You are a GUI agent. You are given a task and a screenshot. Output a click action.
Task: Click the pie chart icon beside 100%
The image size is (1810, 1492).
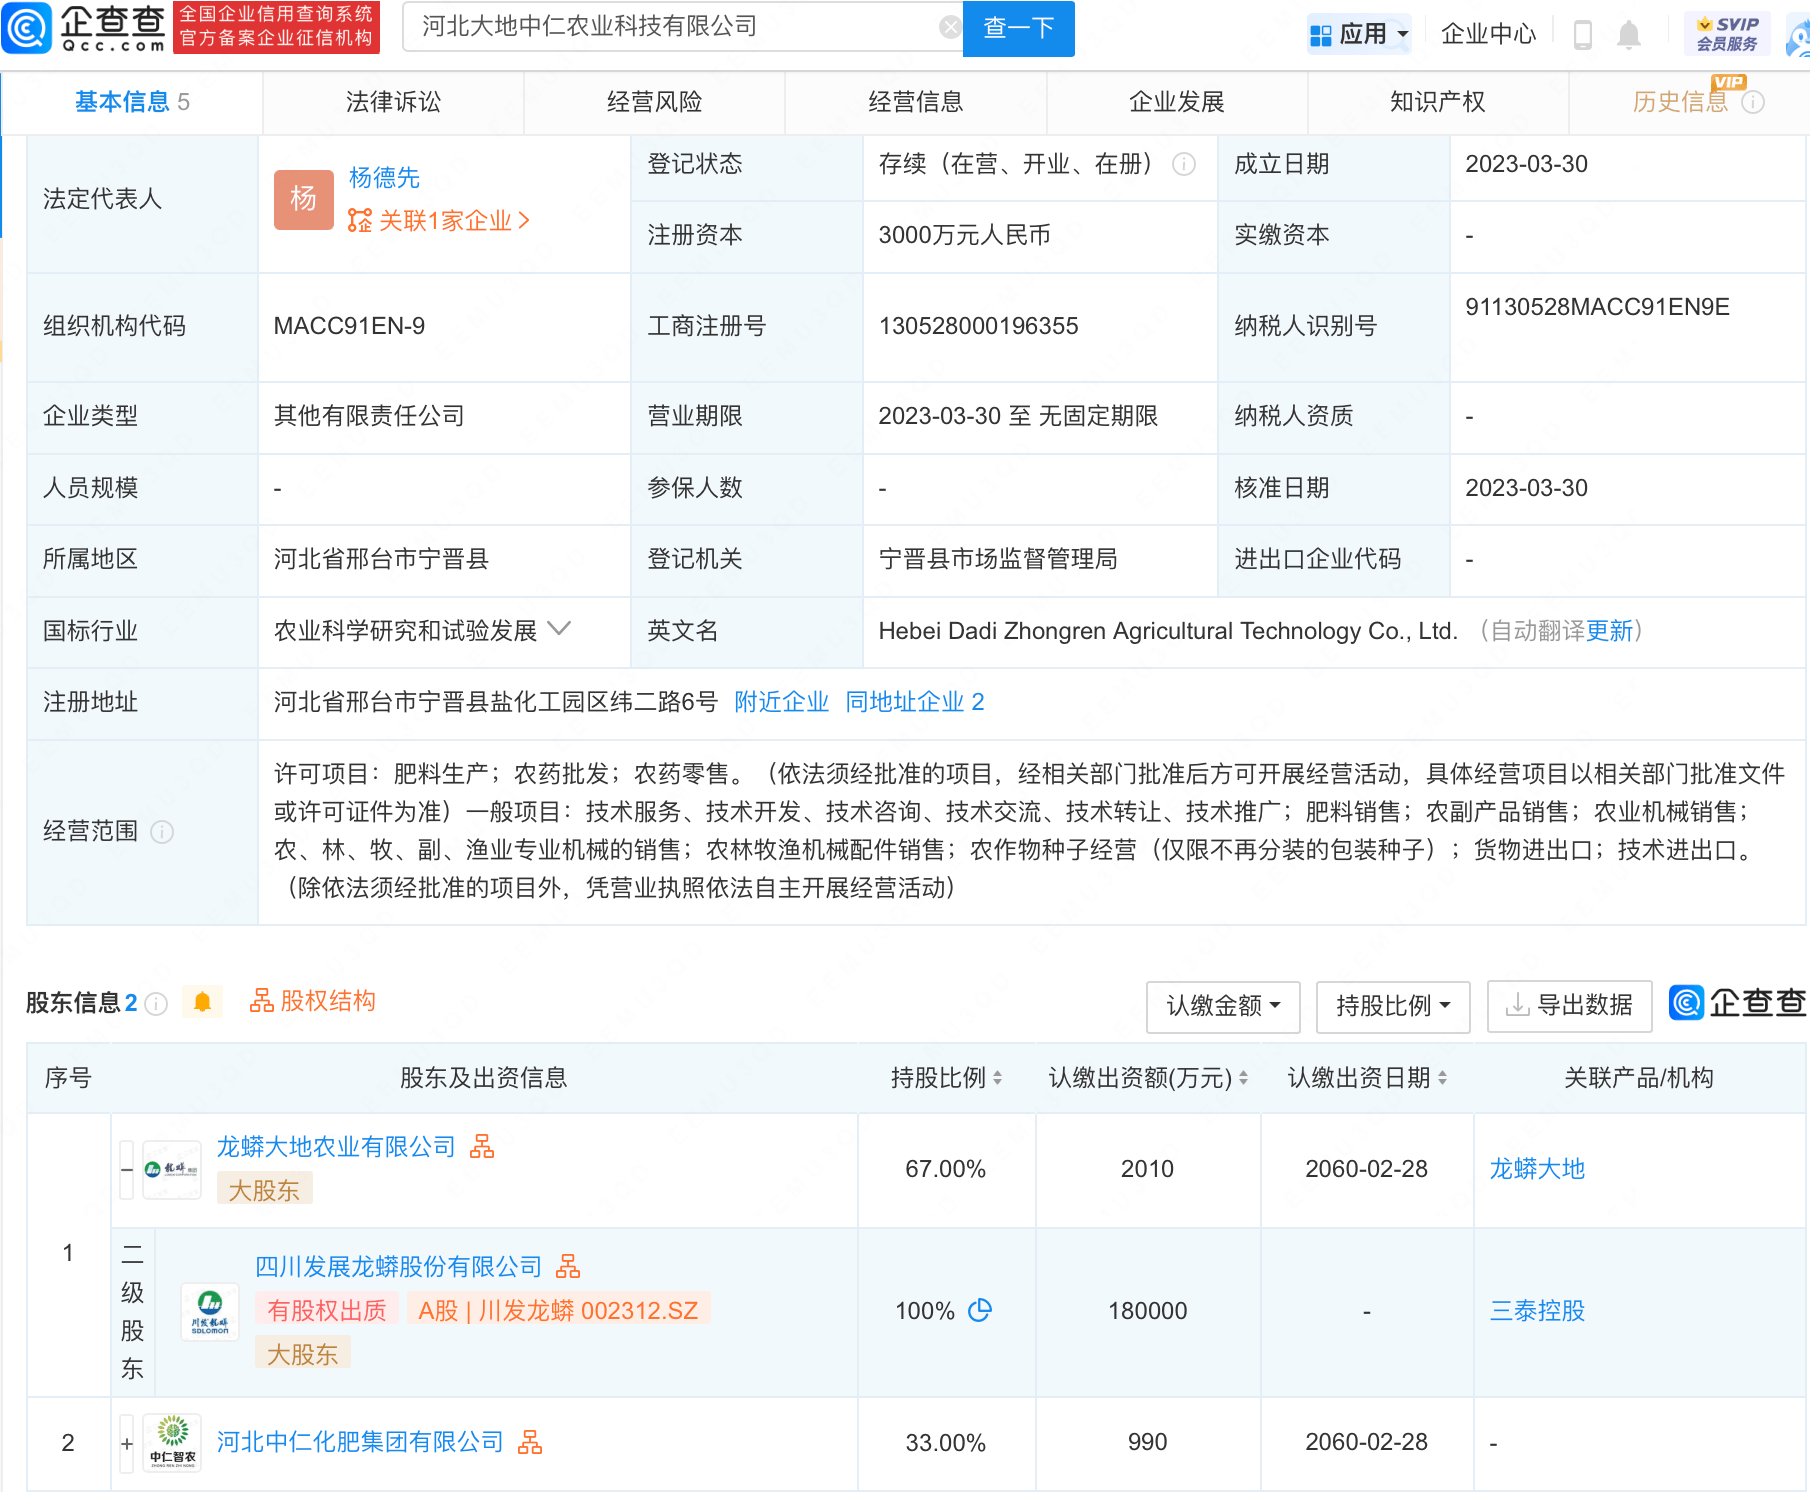(x=980, y=1310)
